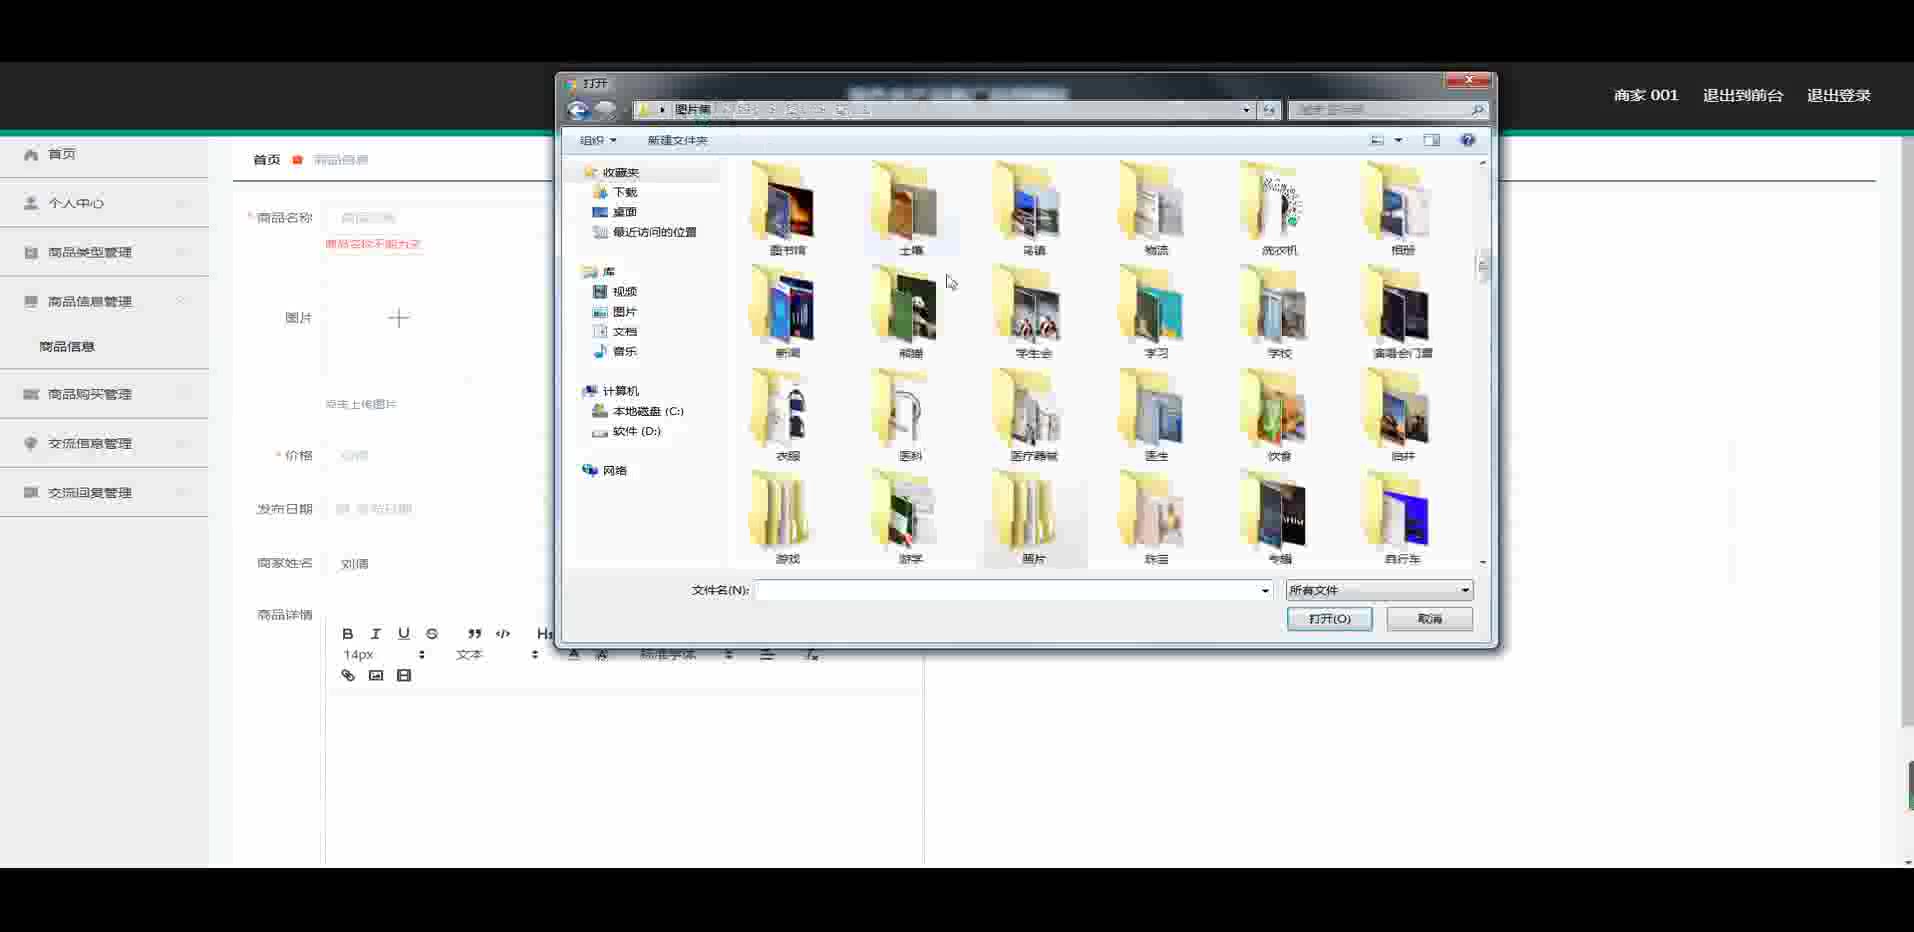Click the 打开(O) button

coord(1329,619)
